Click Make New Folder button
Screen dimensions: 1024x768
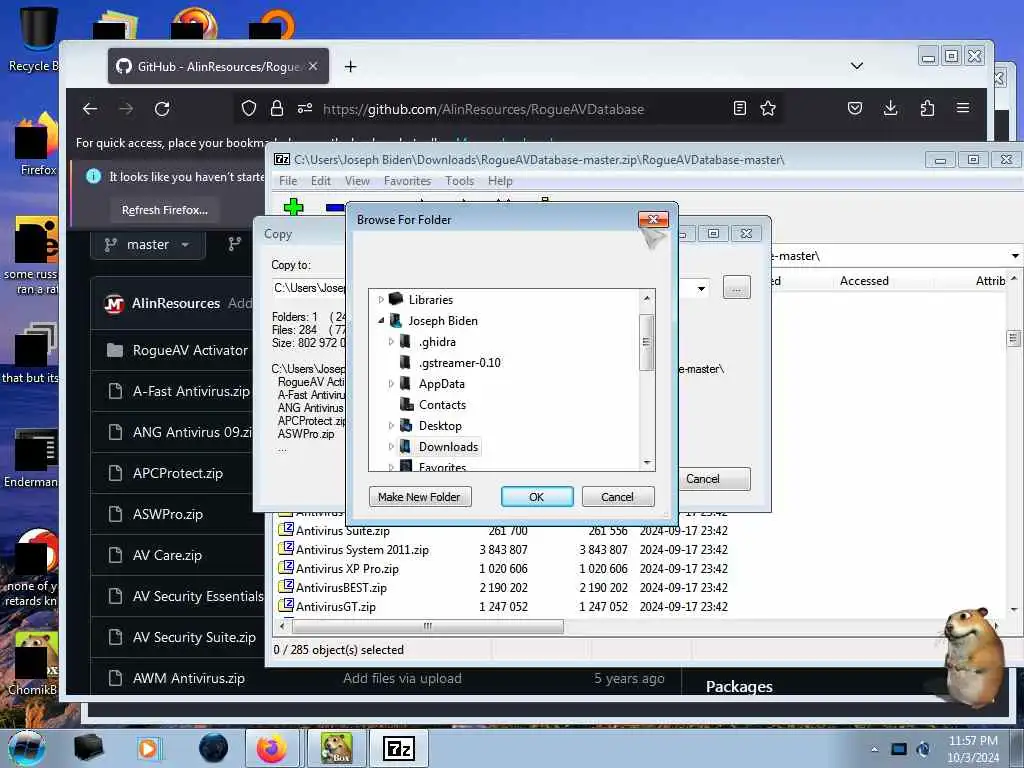419,497
